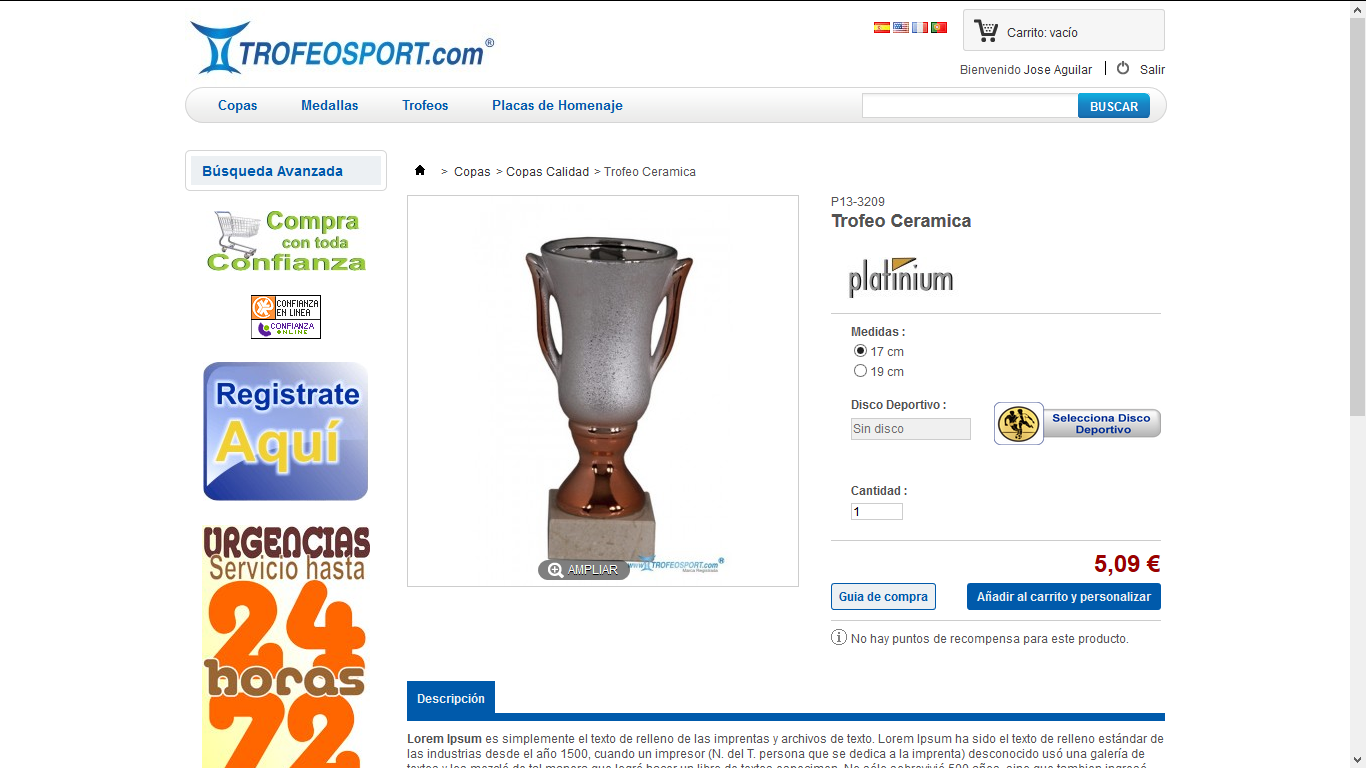Select the 17 cm size option

point(860,351)
